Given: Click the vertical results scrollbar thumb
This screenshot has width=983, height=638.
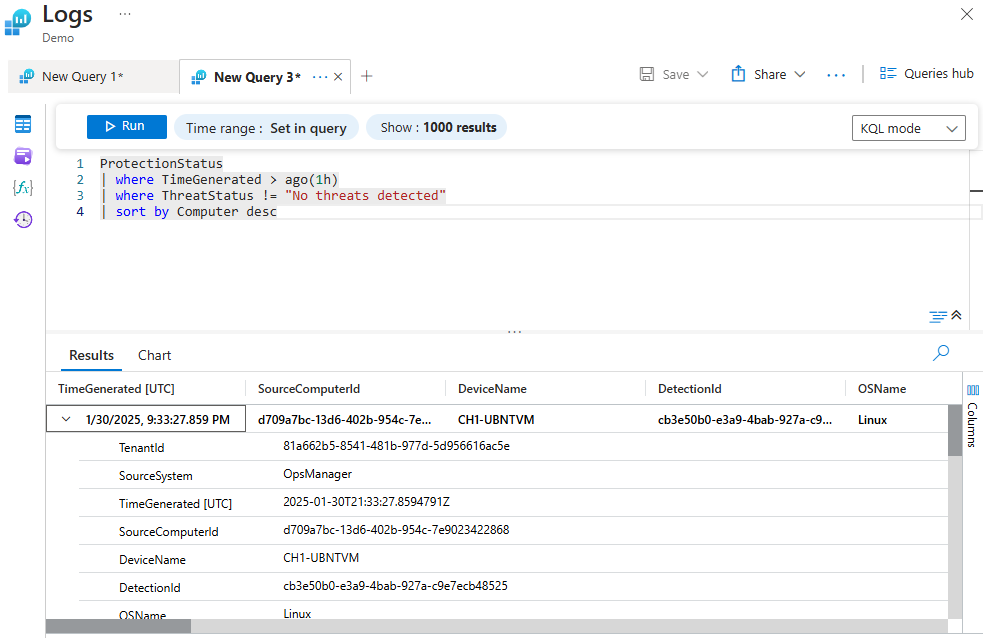Looking at the screenshot, I should click(x=954, y=431).
